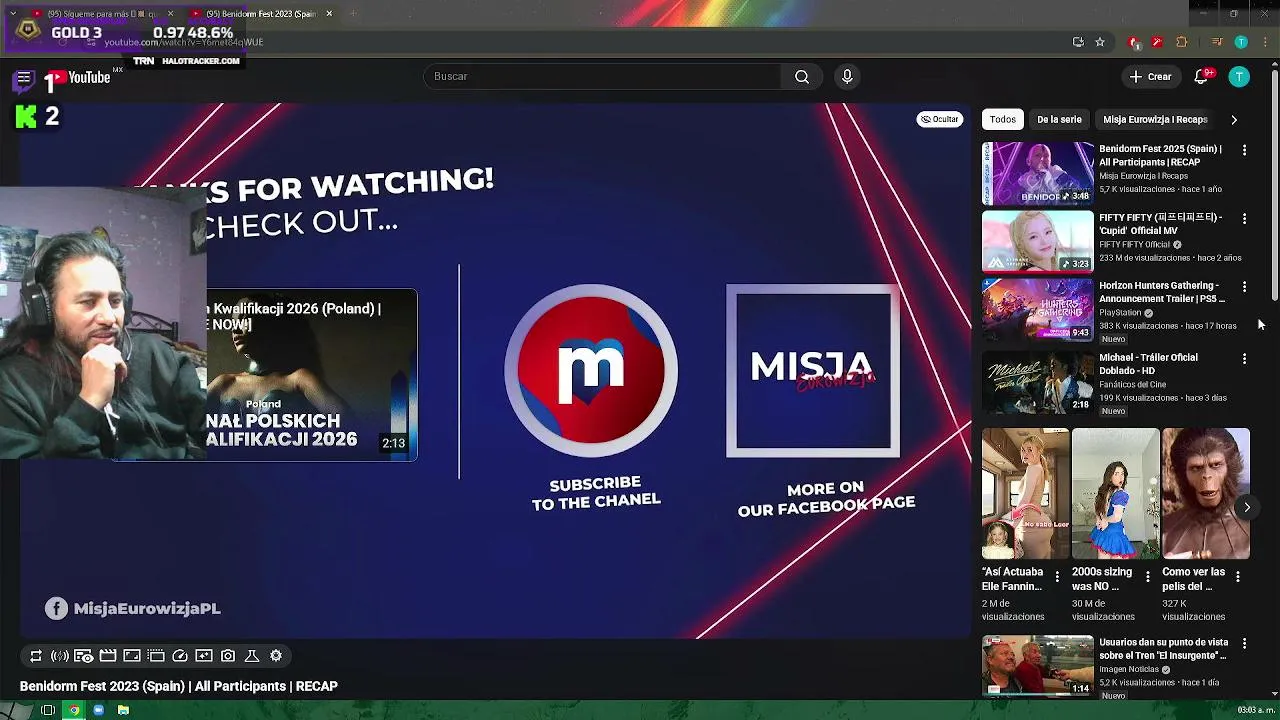Open the Chrome extensions puzzle icon

[1182, 42]
